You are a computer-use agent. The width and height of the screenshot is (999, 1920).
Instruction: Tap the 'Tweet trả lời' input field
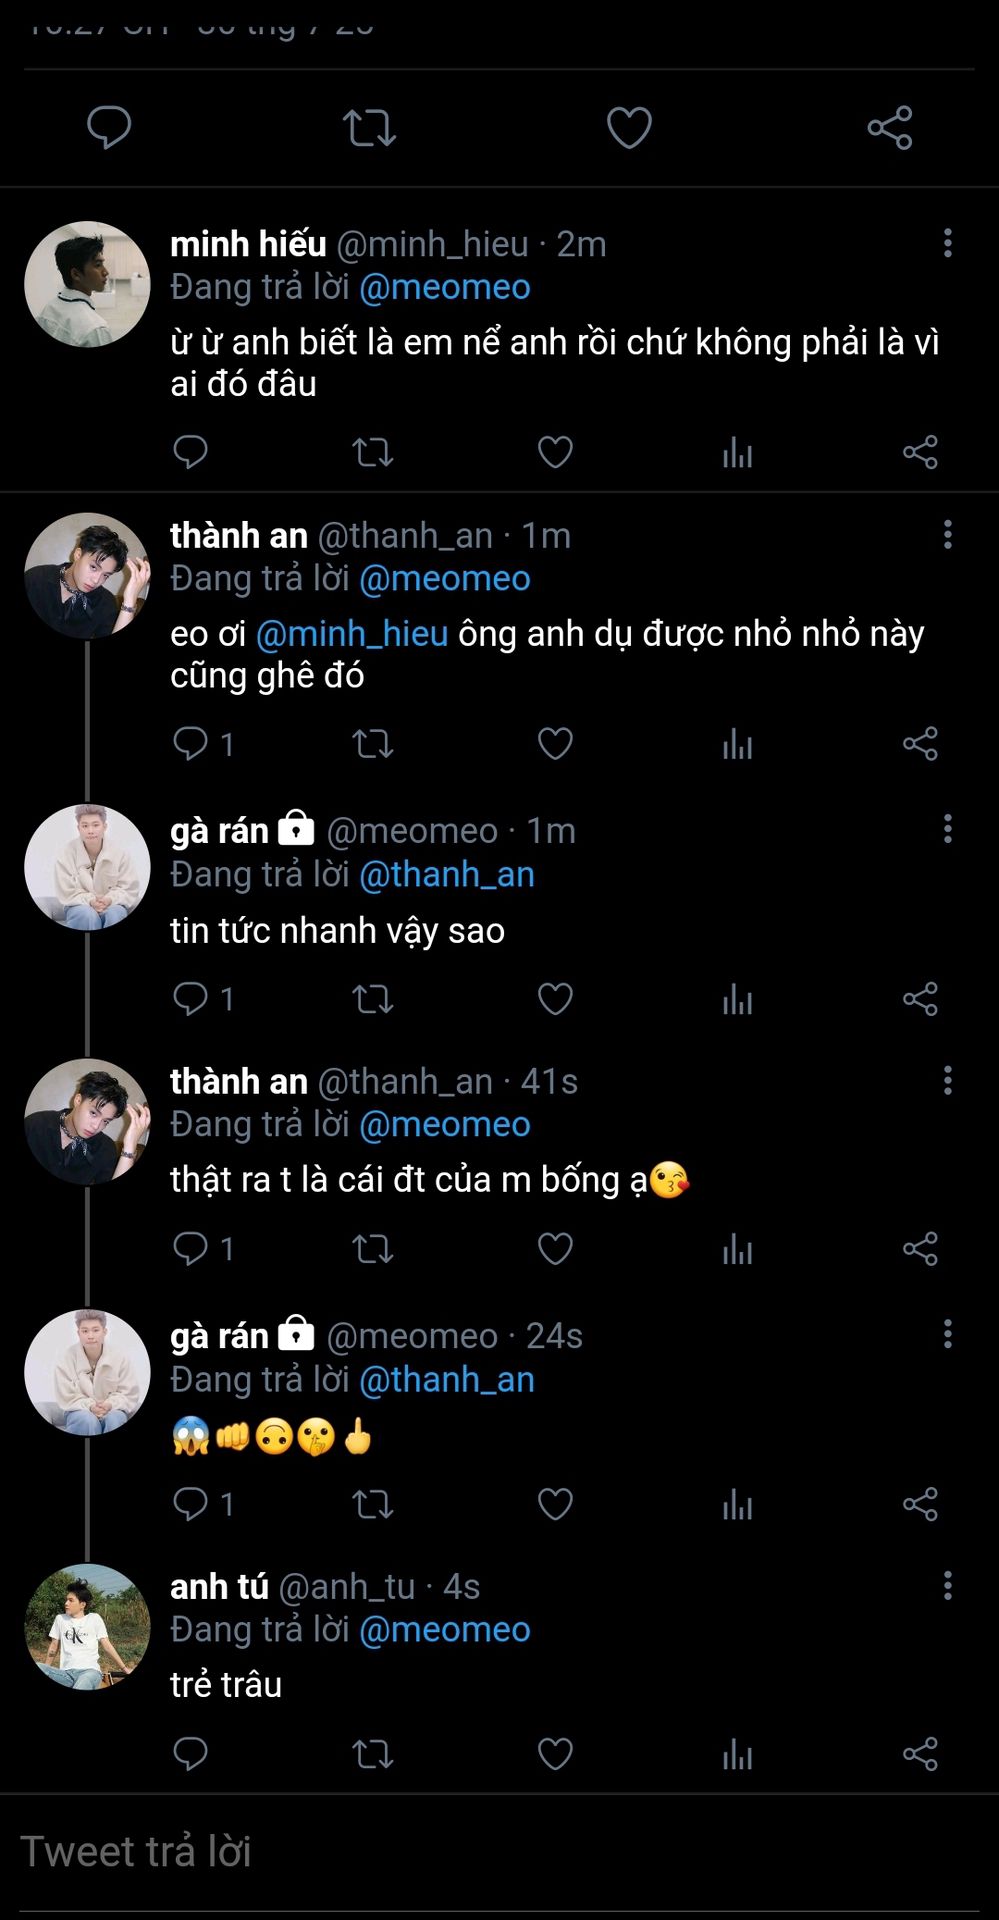click(x=499, y=1852)
